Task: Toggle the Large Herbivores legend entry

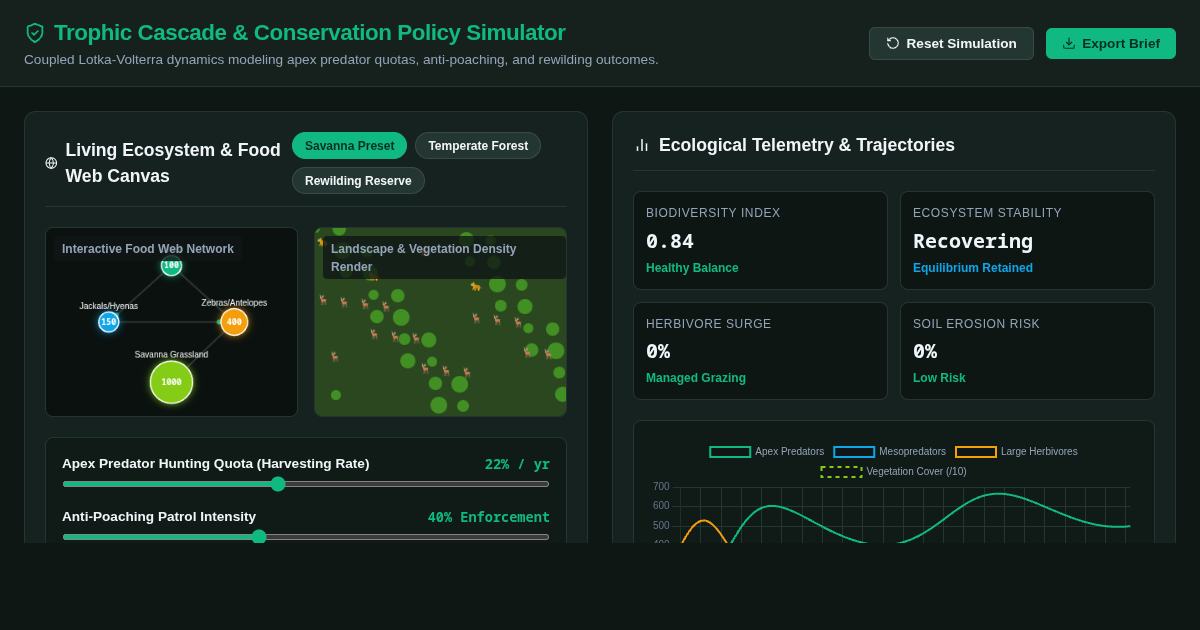Action: tap(1016, 452)
